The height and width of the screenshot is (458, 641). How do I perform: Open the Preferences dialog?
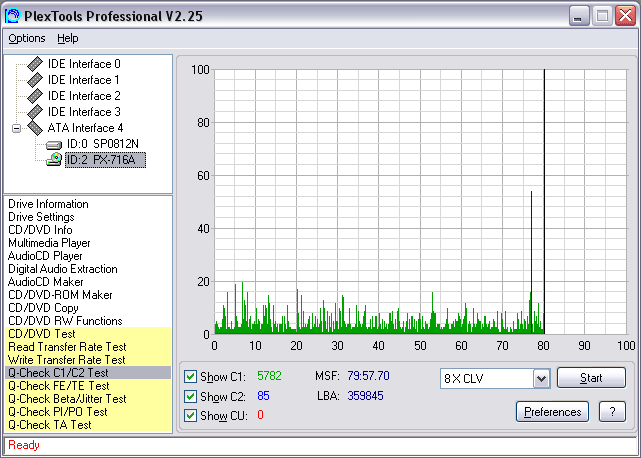552,411
